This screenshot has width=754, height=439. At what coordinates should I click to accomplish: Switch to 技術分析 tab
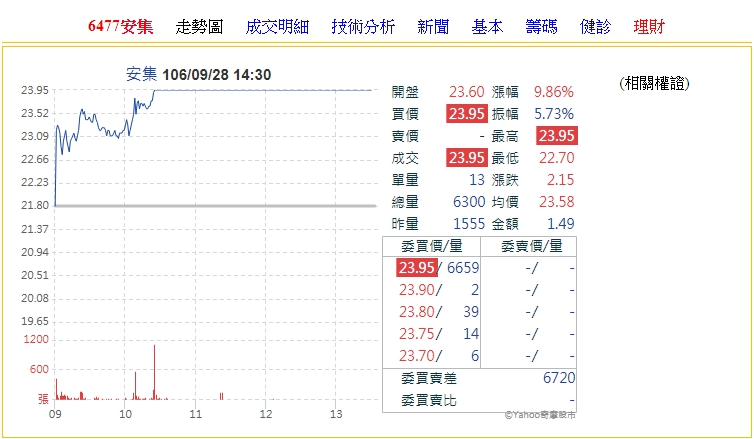coord(363,26)
